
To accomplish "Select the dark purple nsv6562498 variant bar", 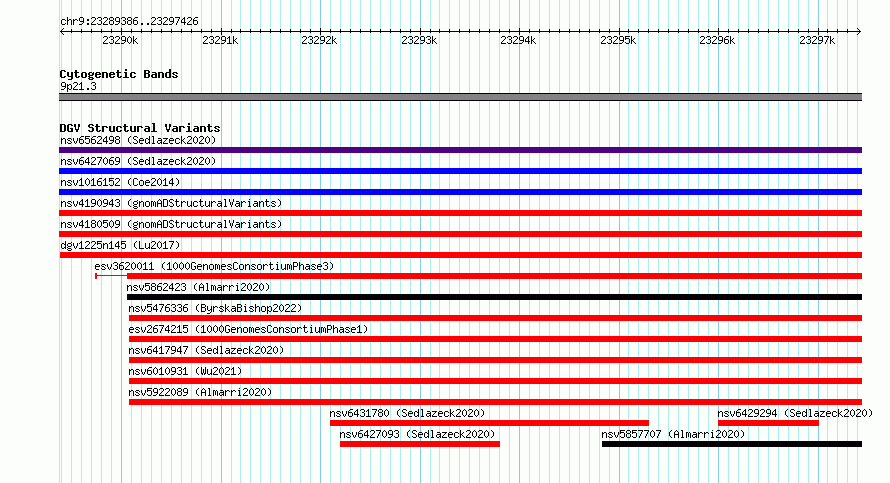I will pyautogui.click(x=460, y=150).
